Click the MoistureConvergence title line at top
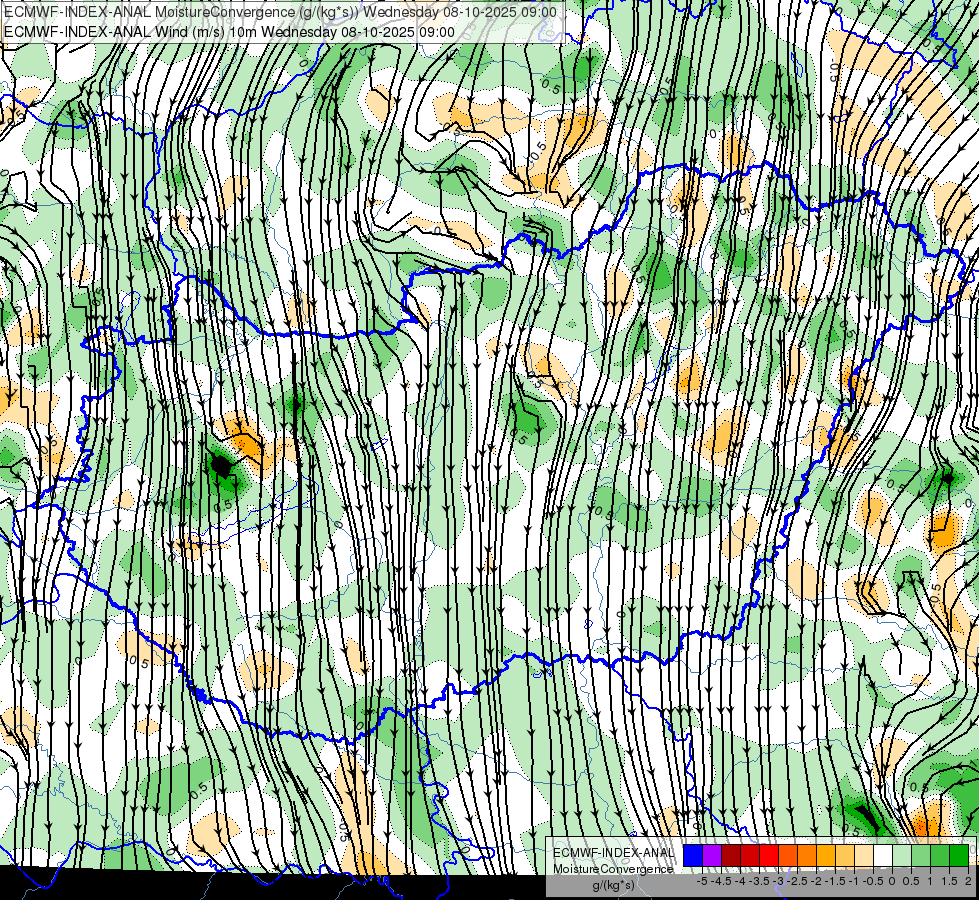The width and height of the screenshot is (979, 900). click(x=280, y=12)
